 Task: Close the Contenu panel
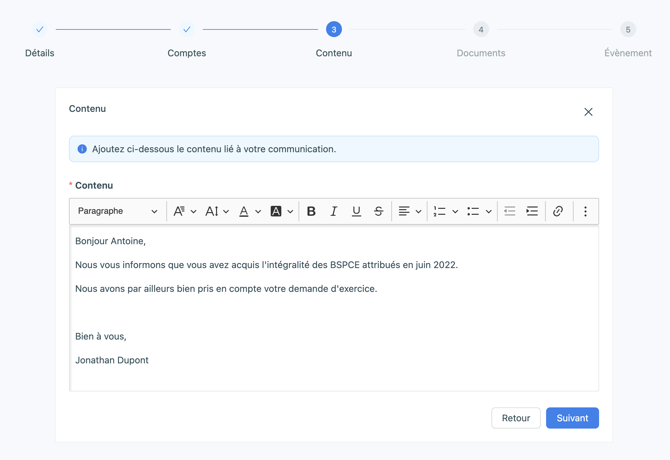pos(588,112)
